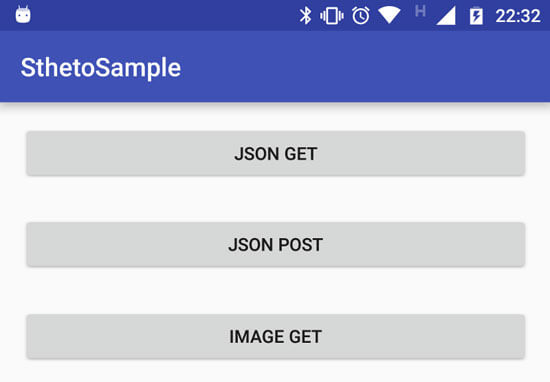The height and width of the screenshot is (382, 550).
Task: Tap the IMAGE GET button
Action: [276, 336]
